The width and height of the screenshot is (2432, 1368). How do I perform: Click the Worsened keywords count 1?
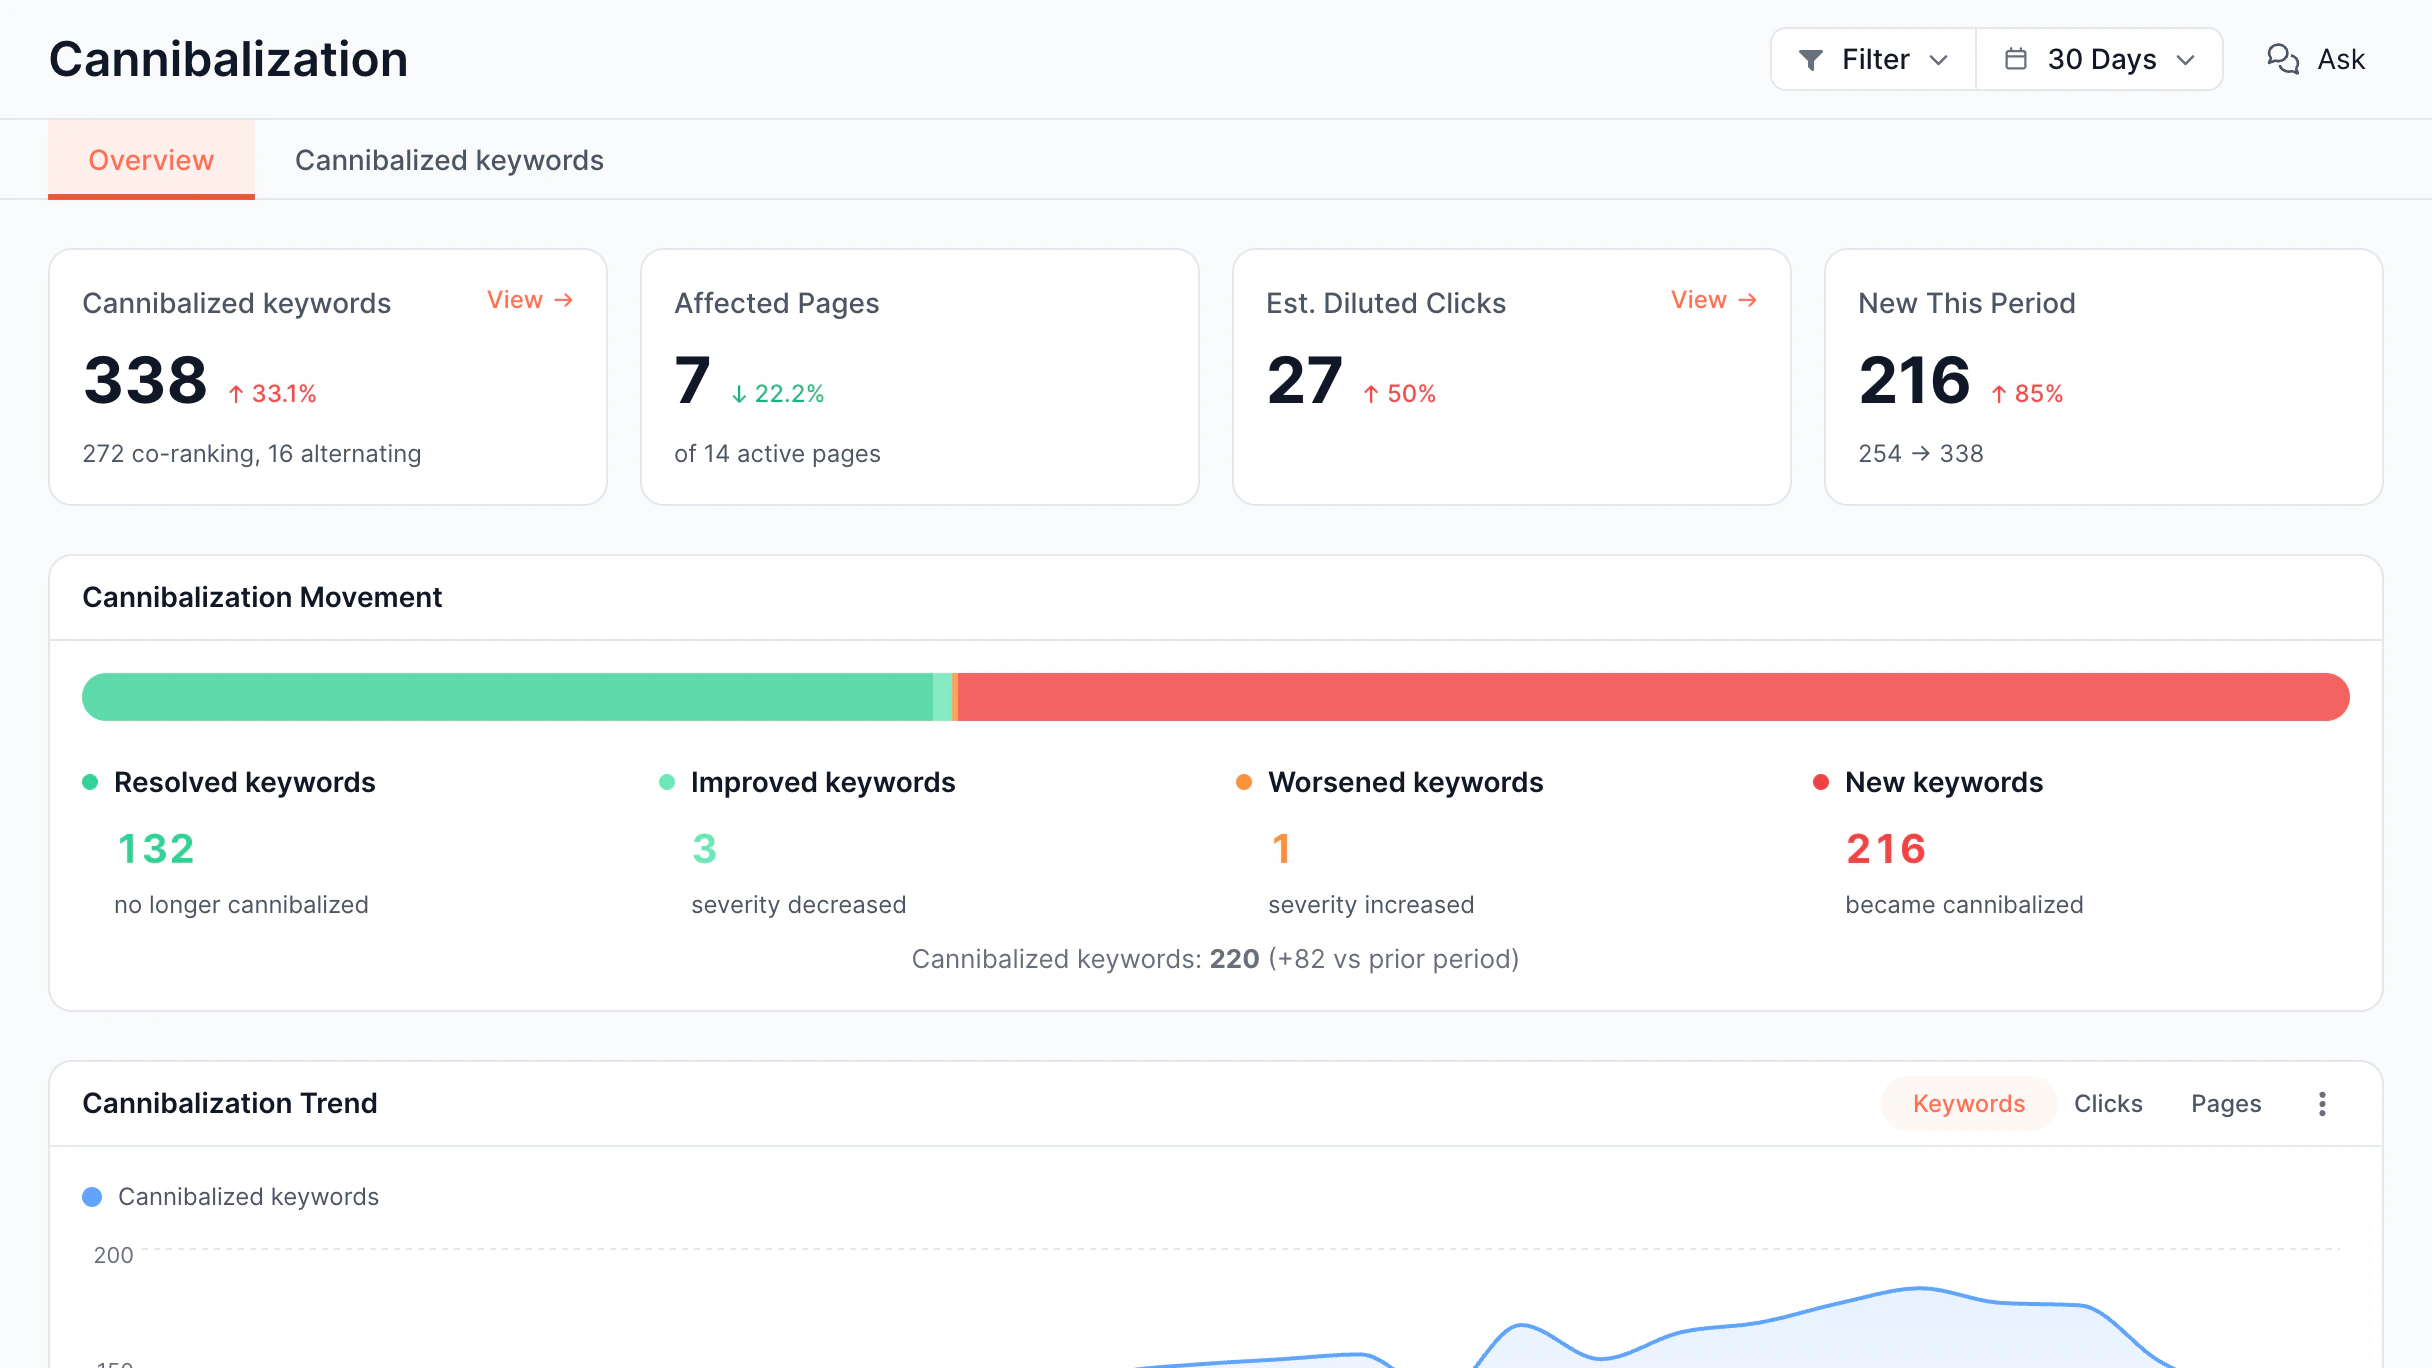1281,849
